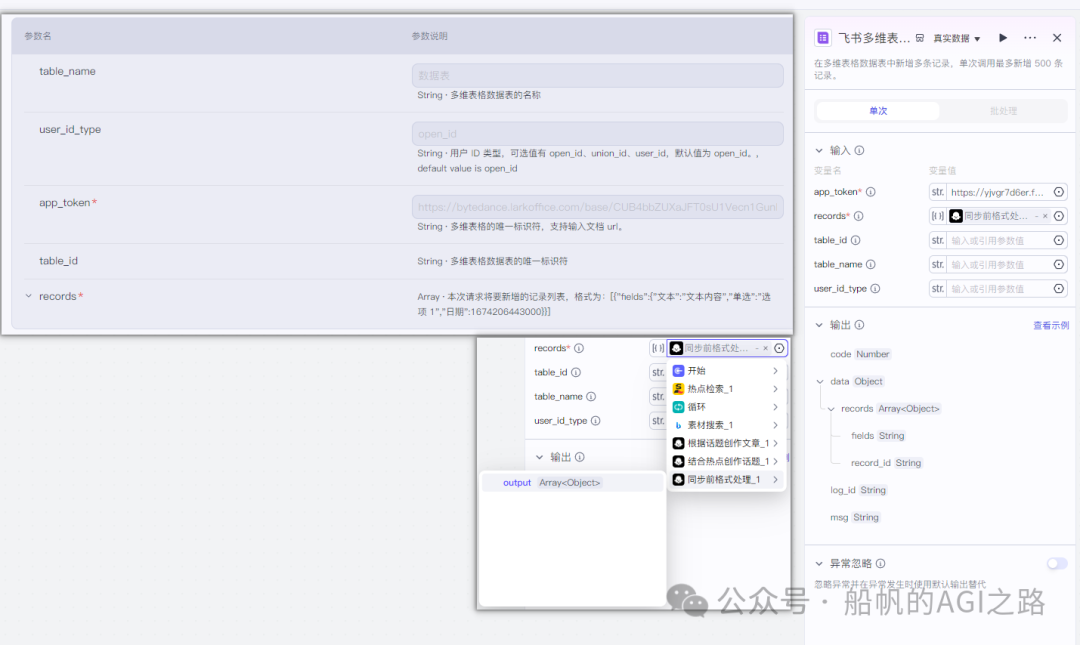Collapse the 输出 section in config panel
Image resolution: width=1080 pixels, height=645 pixels.
click(819, 325)
